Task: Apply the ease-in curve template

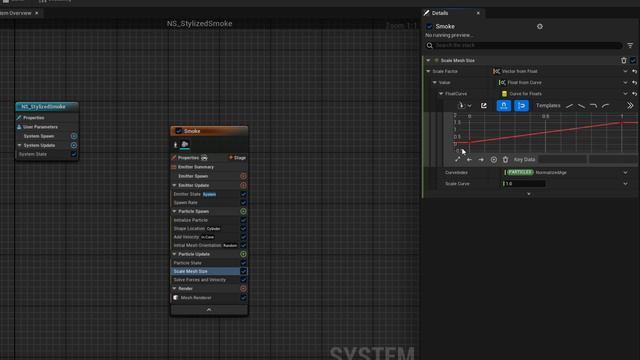Action: (x=606, y=106)
